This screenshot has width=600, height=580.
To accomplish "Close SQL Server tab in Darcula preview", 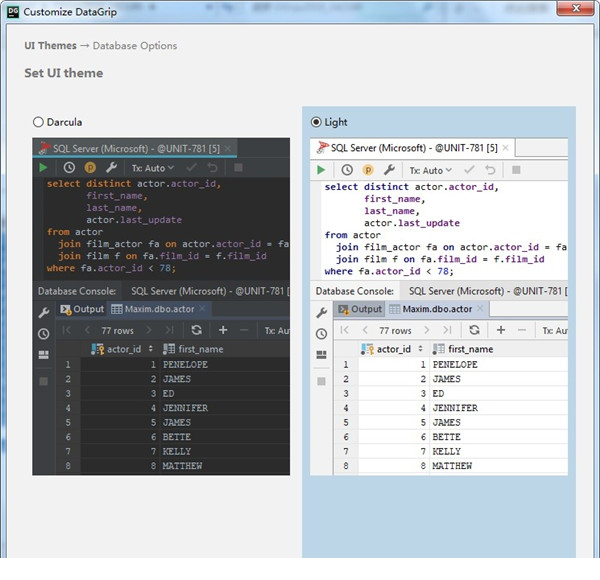I will coord(228,148).
